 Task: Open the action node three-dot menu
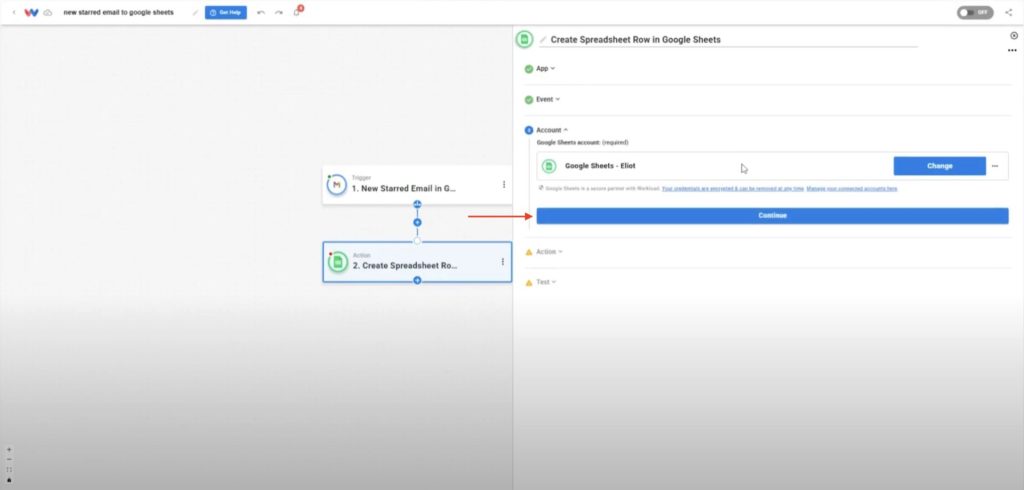pos(502,262)
